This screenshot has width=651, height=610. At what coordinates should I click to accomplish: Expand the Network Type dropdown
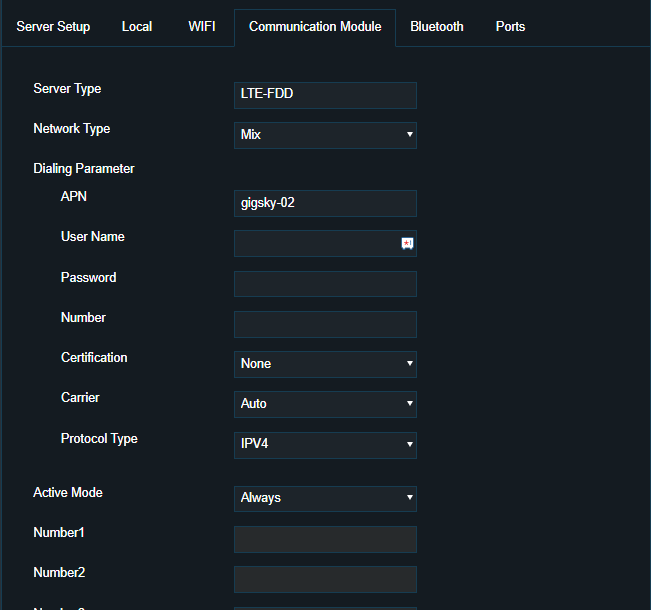(325, 135)
